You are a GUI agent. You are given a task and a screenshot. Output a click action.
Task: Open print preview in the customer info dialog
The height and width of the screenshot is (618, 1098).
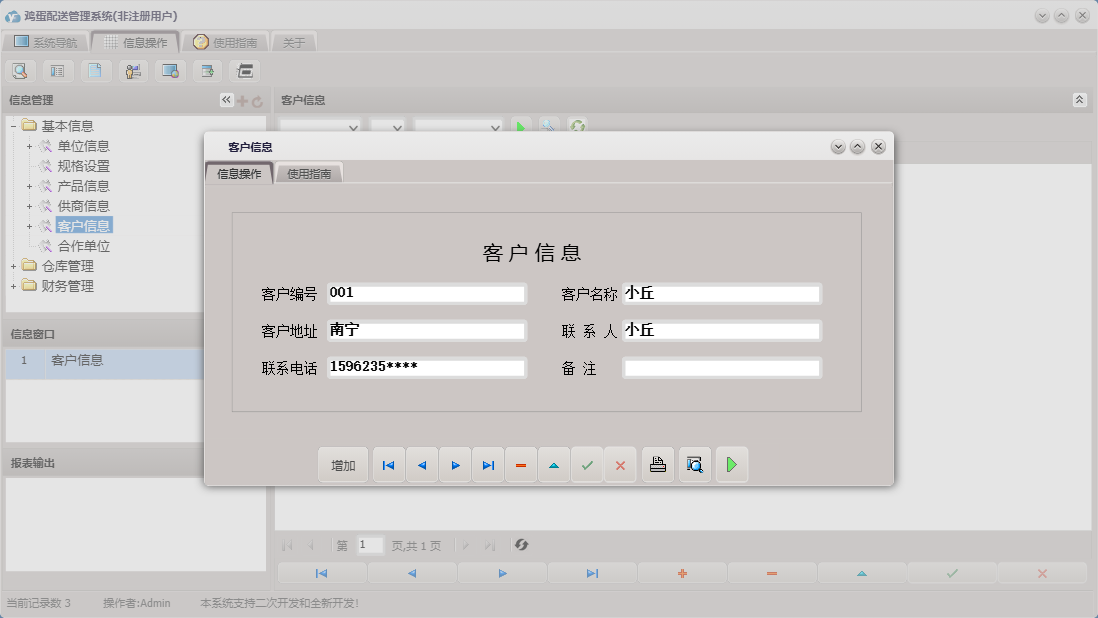pos(694,464)
